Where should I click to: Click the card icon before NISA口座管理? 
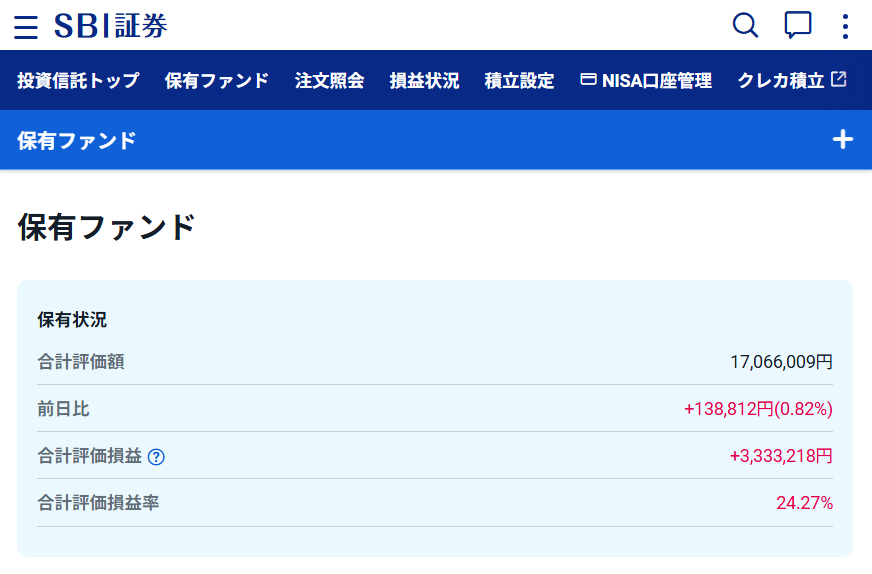coord(589,80)
